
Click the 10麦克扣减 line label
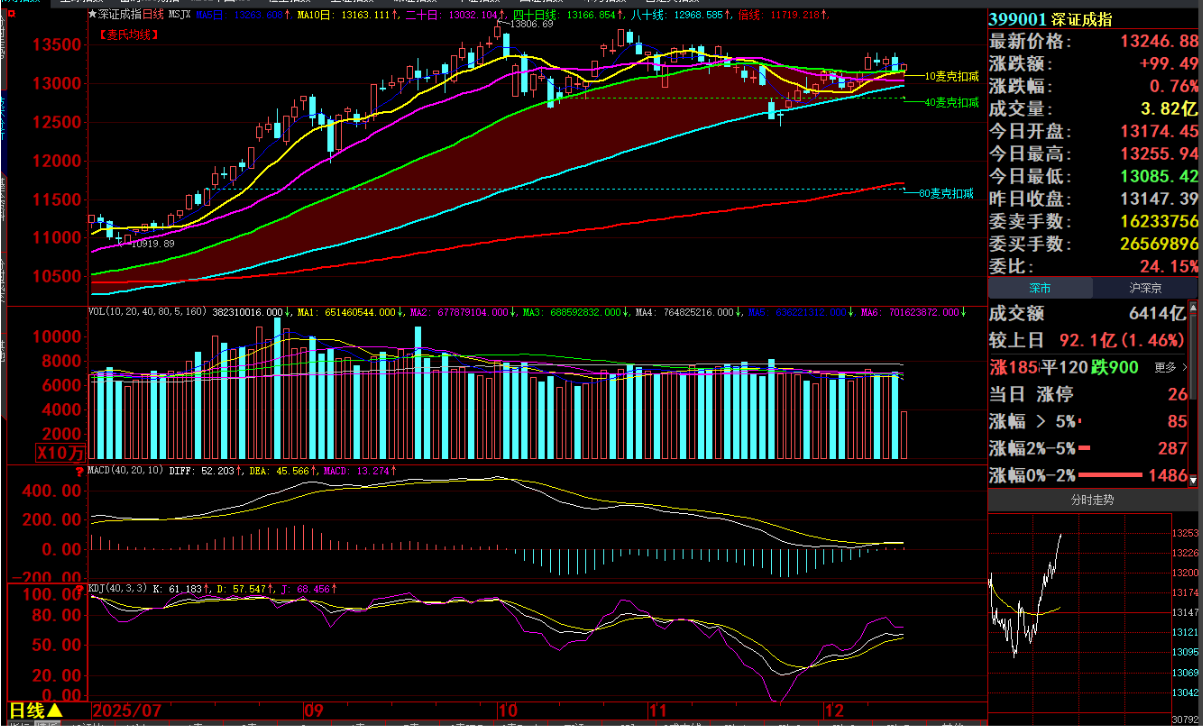pyautogui.click(x=951, y=76)
